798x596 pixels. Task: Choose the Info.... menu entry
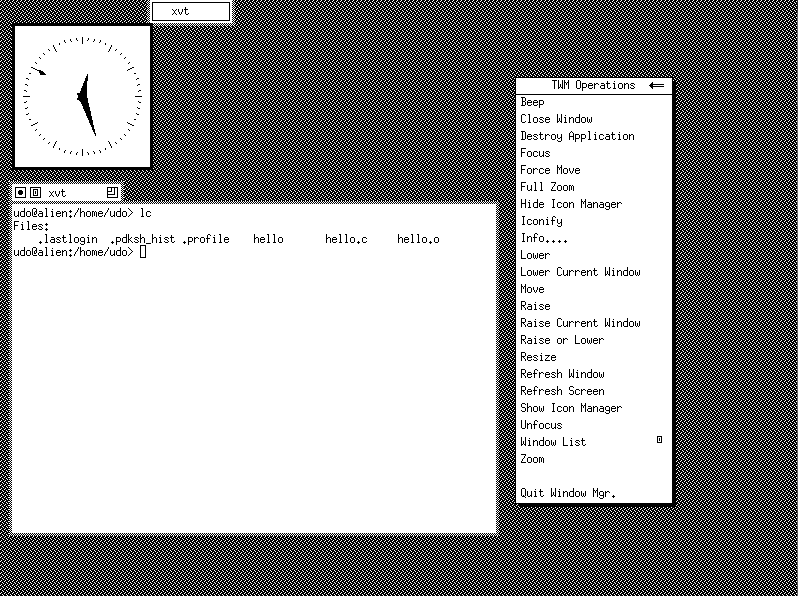click(x=594, y=238)
